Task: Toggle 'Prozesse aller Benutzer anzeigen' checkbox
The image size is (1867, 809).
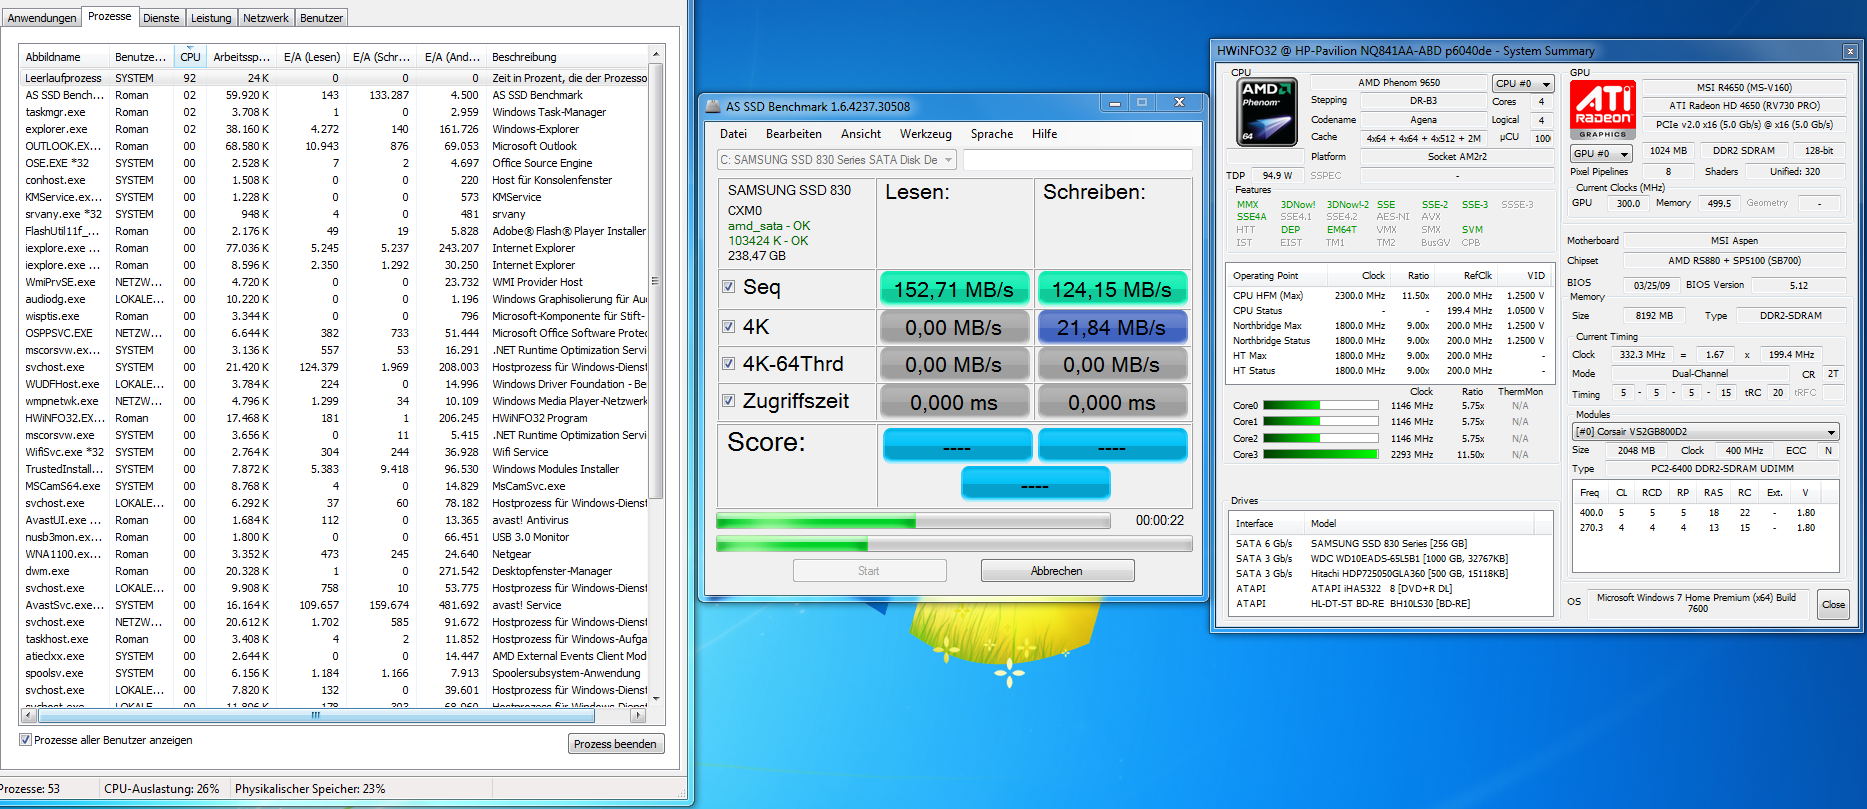Action: (25, 740)
